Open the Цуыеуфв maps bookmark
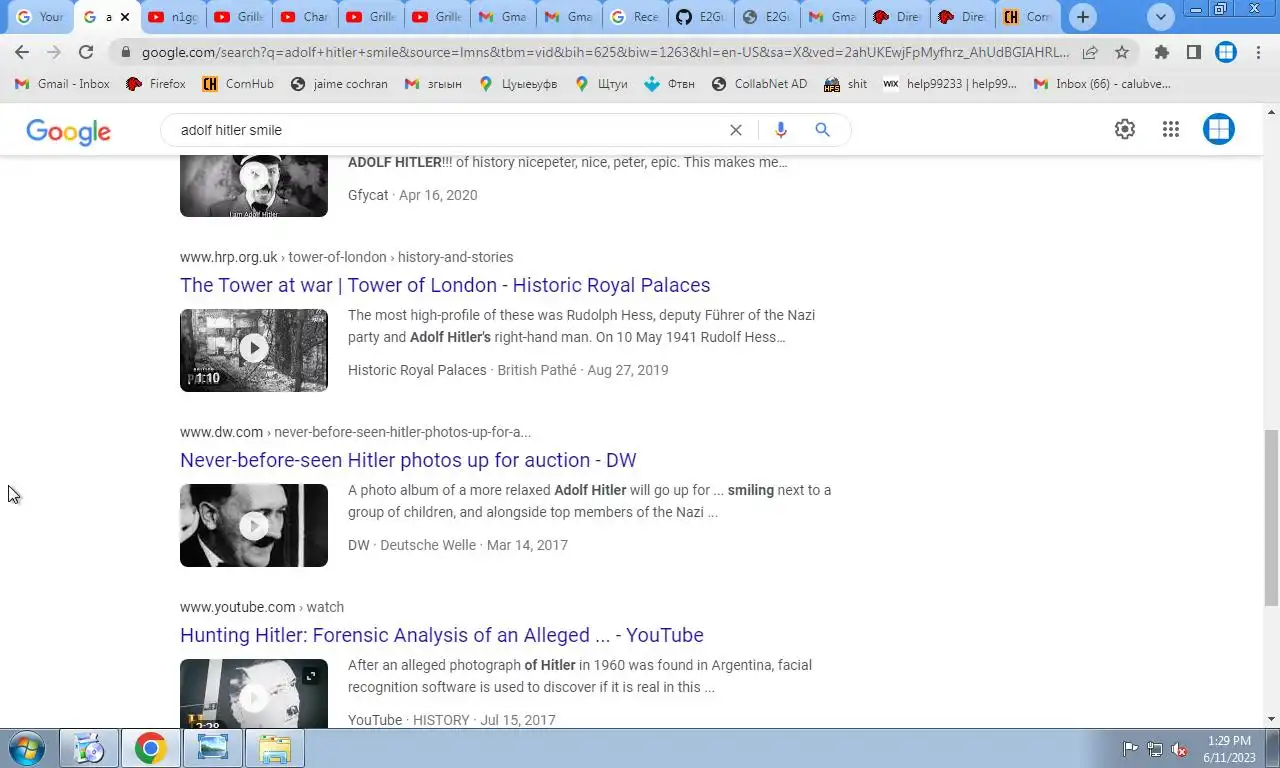The image size is (1280, 768). coord(517,84)
